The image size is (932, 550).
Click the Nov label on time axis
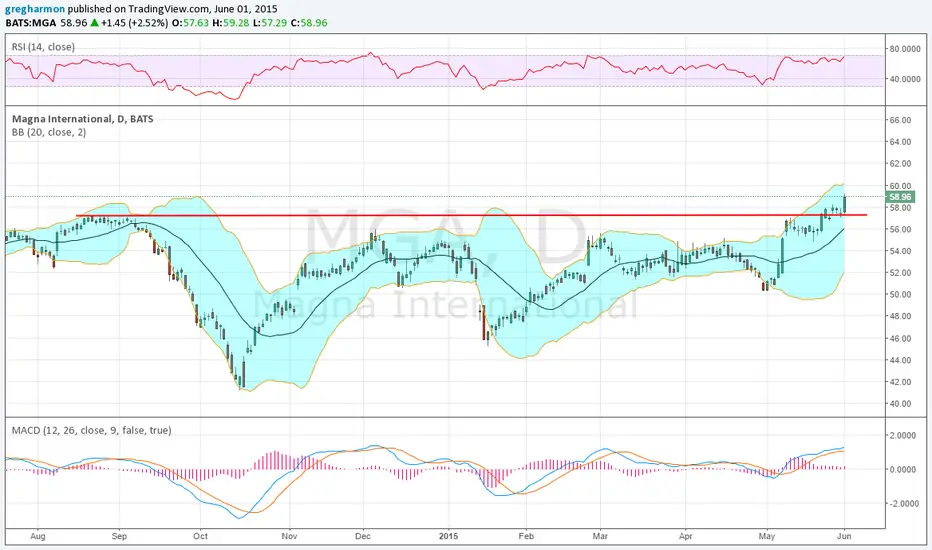coord(289,536)
